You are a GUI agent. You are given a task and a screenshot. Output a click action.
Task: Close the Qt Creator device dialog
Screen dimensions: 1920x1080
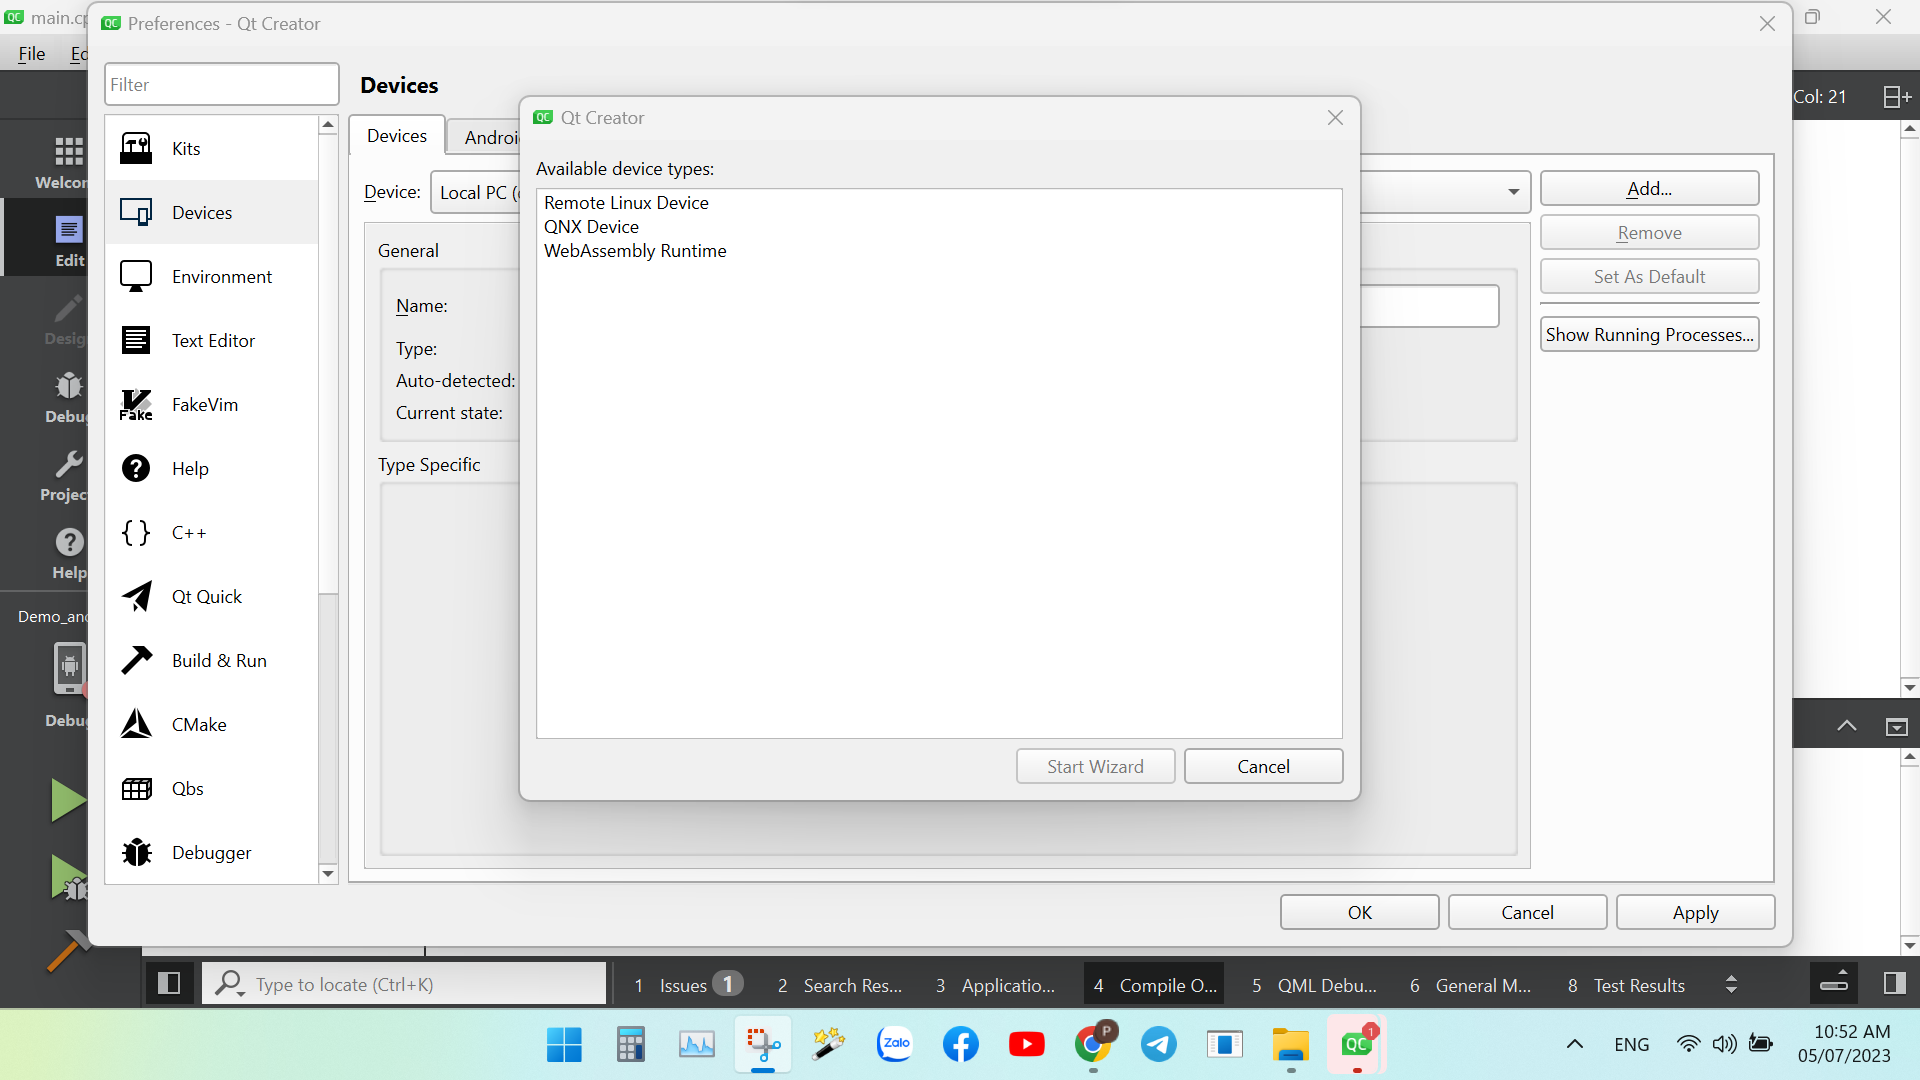(1335, 118)
